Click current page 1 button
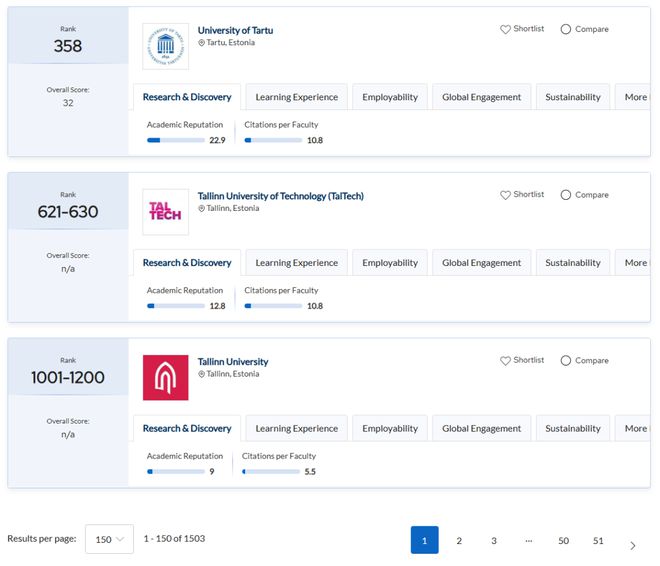 (x=424, y=540)
